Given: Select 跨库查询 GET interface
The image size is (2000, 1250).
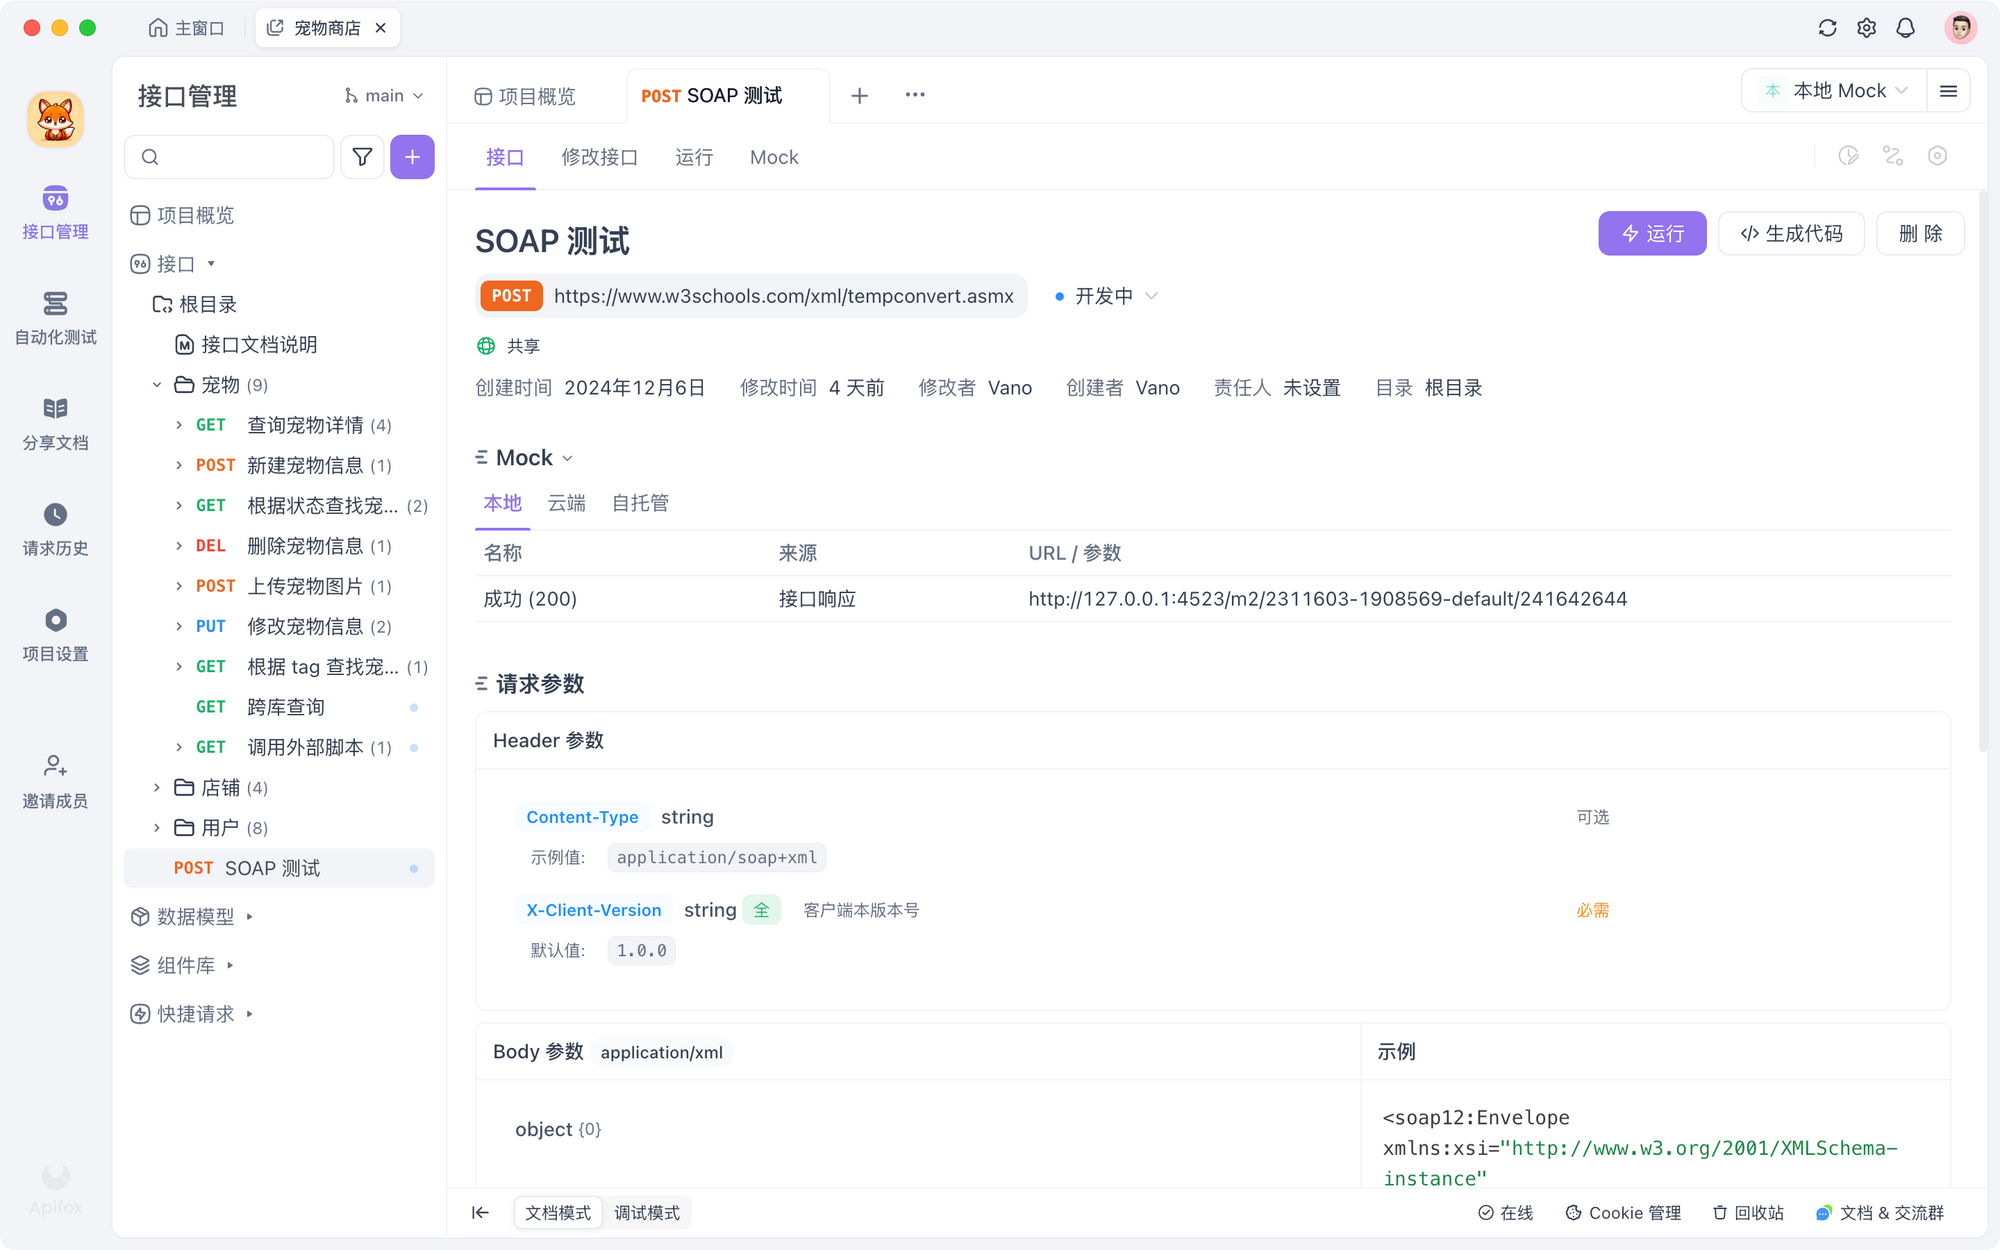Looking at the screenshot, I should point(286,707).
